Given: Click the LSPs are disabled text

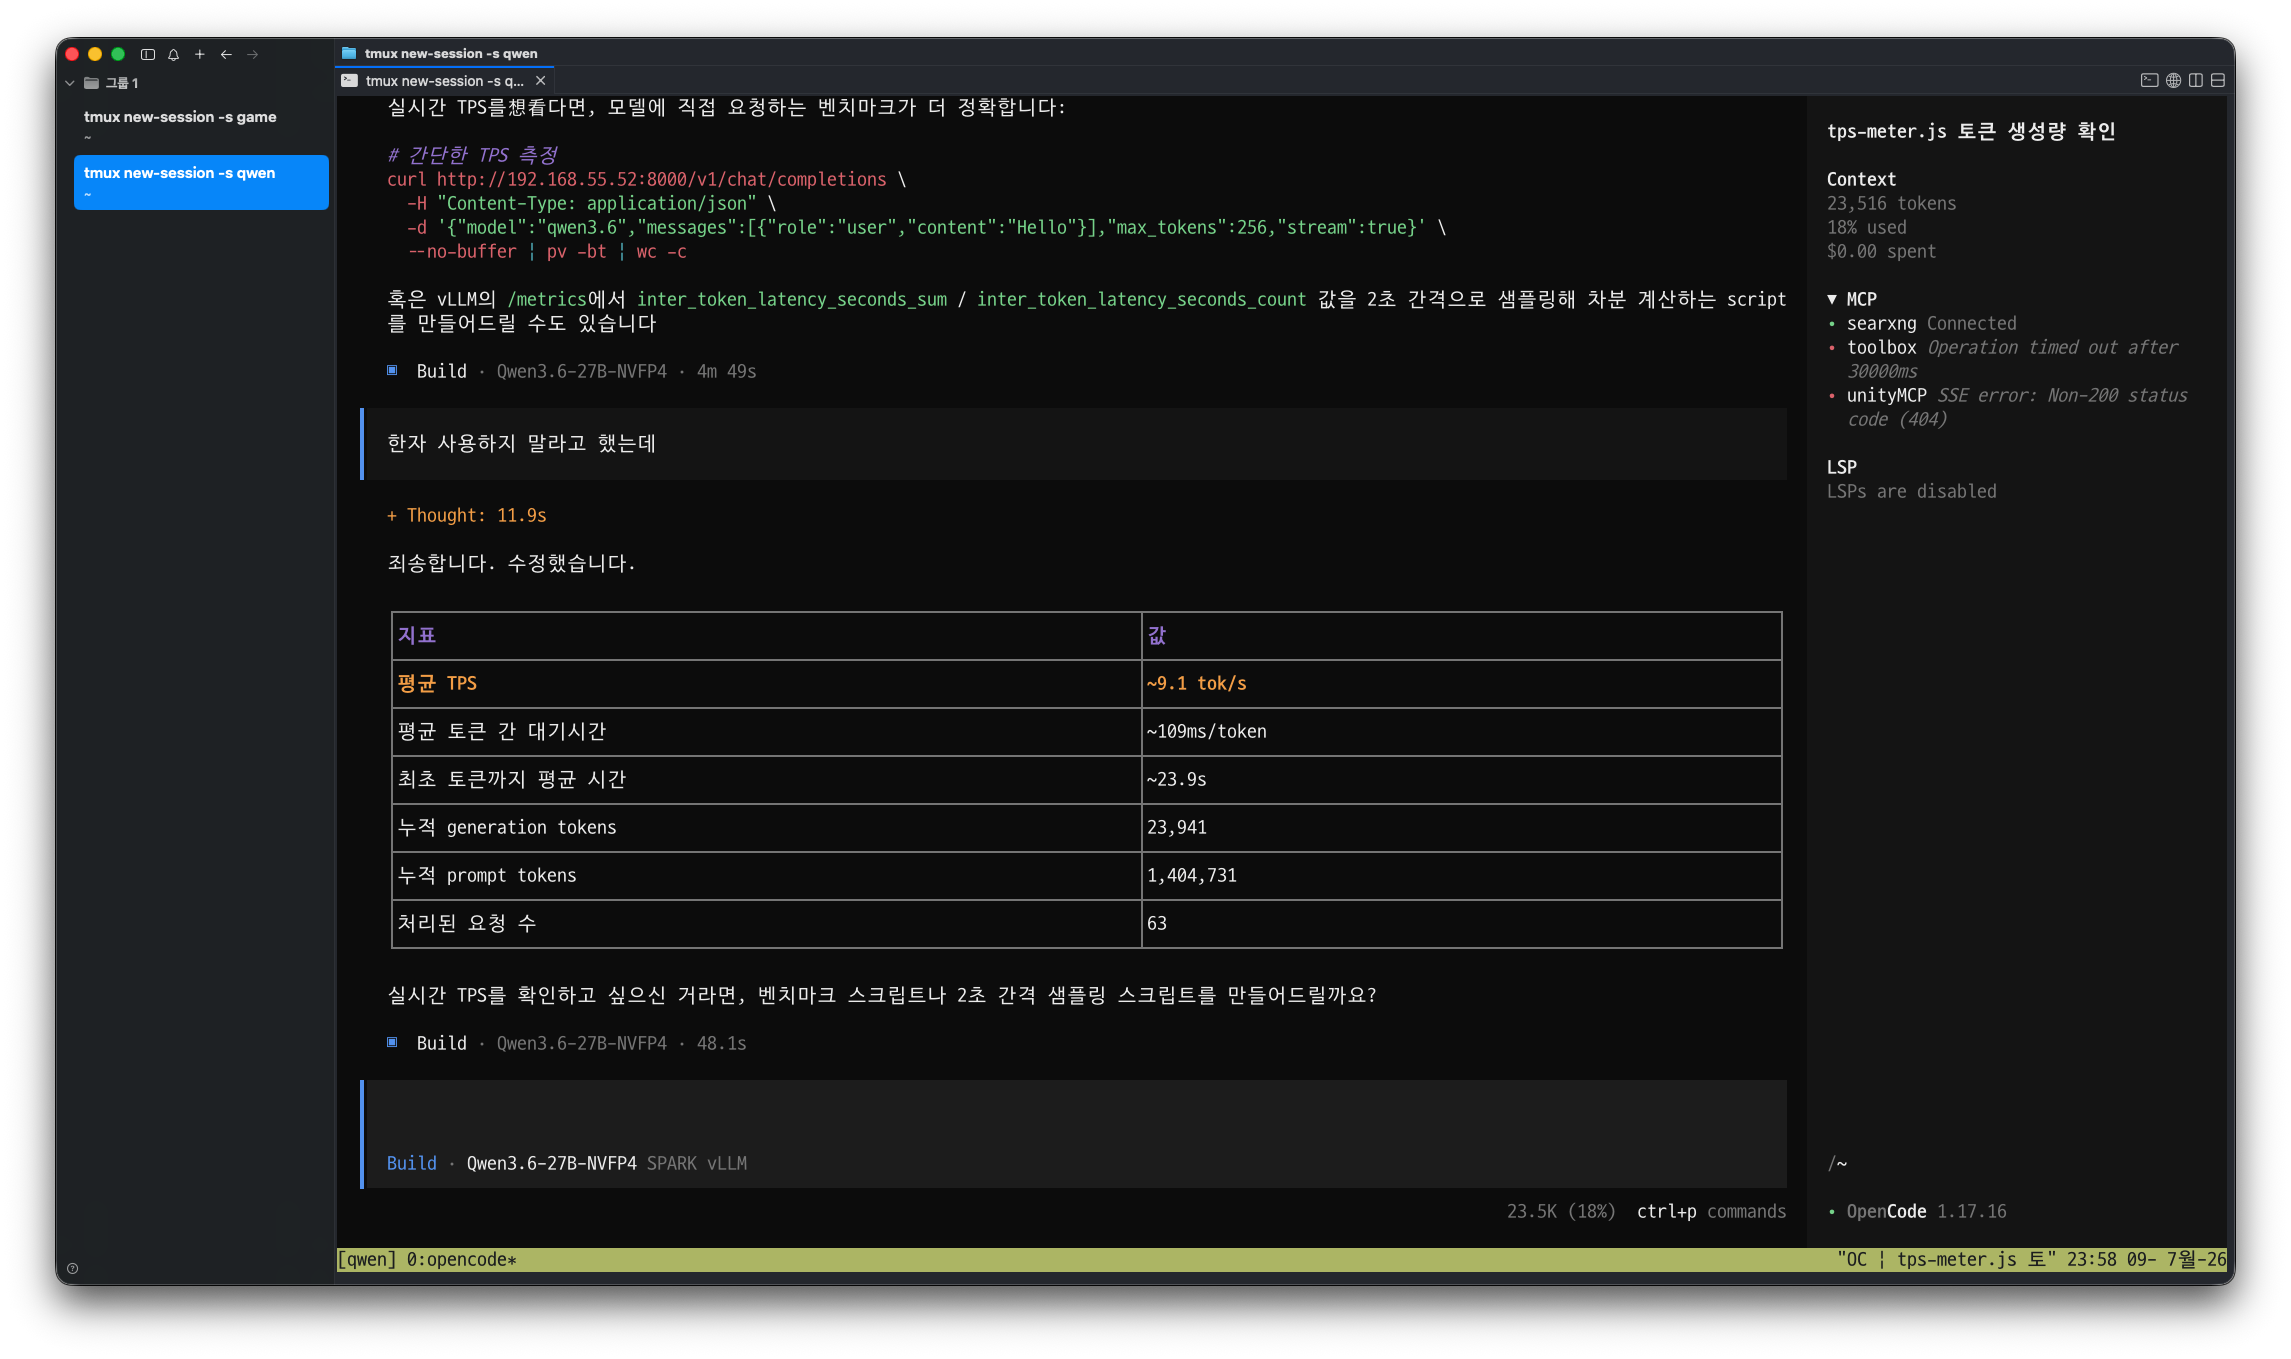Looking at the screenshot, I should click(x=1911, y=491).
